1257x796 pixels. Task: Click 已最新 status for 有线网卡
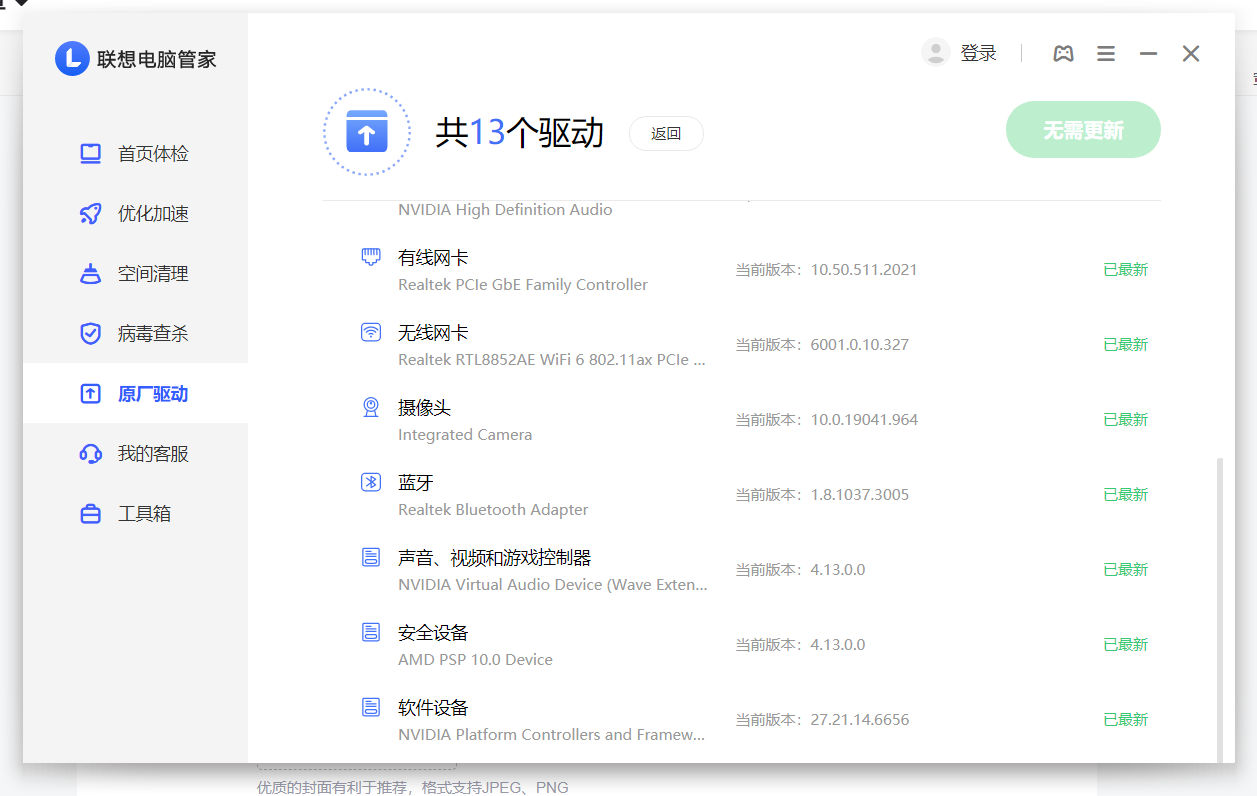1126,270
